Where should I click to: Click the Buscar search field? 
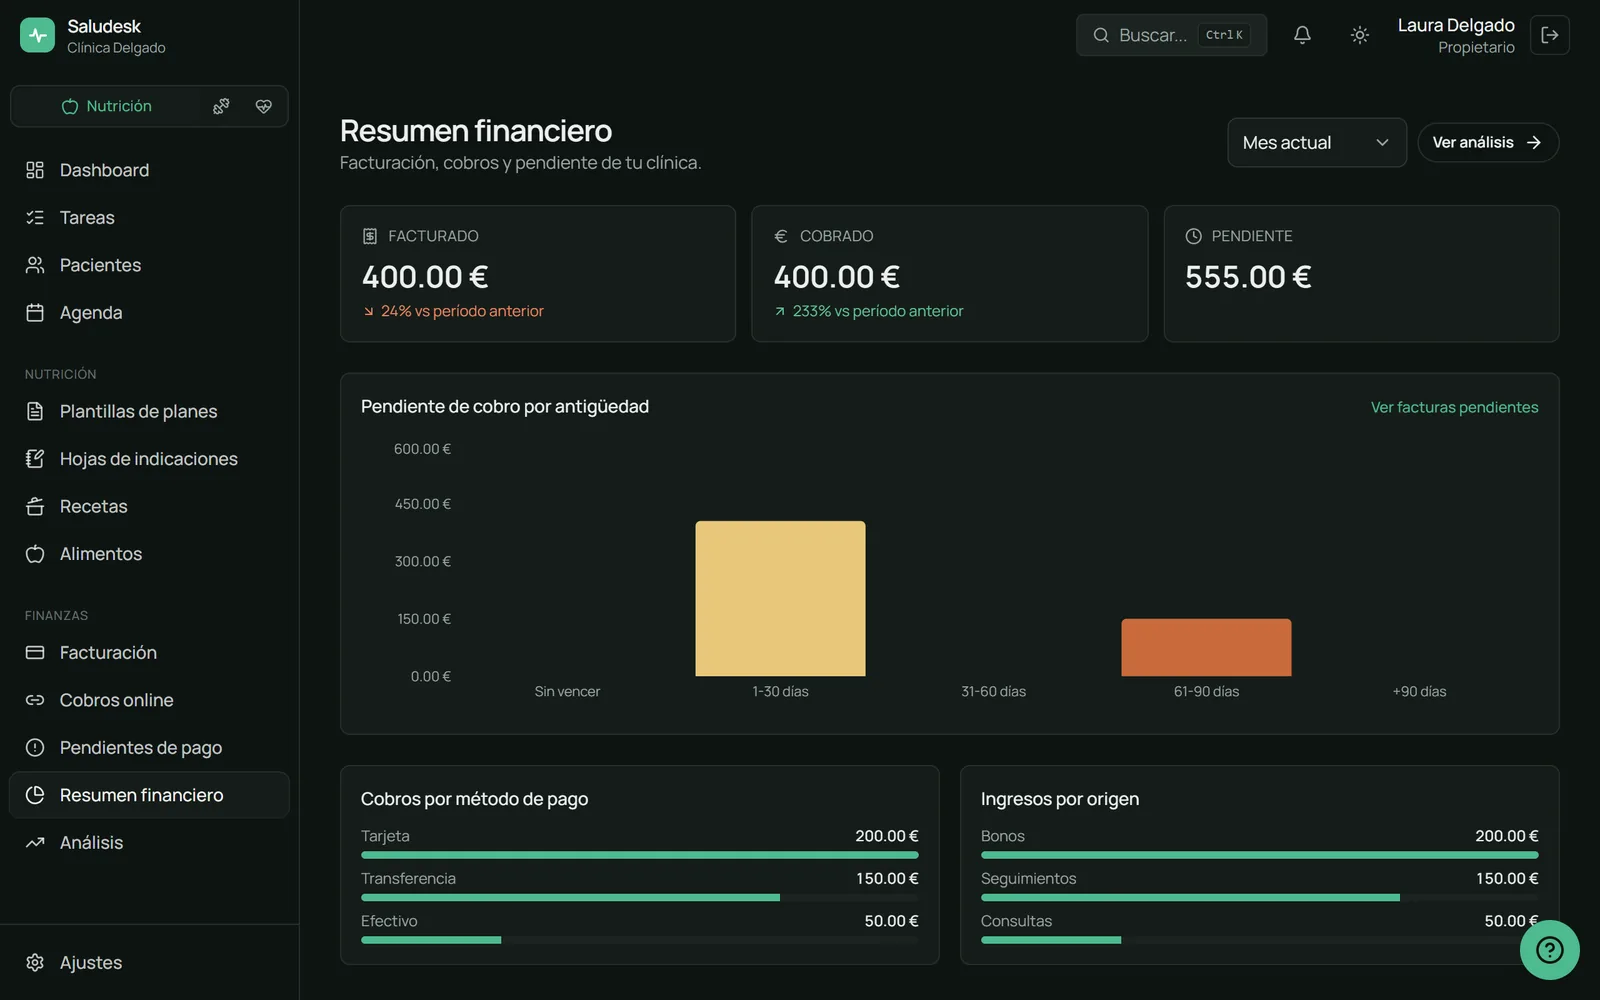pyautogui.click(x=1171, y=35)
